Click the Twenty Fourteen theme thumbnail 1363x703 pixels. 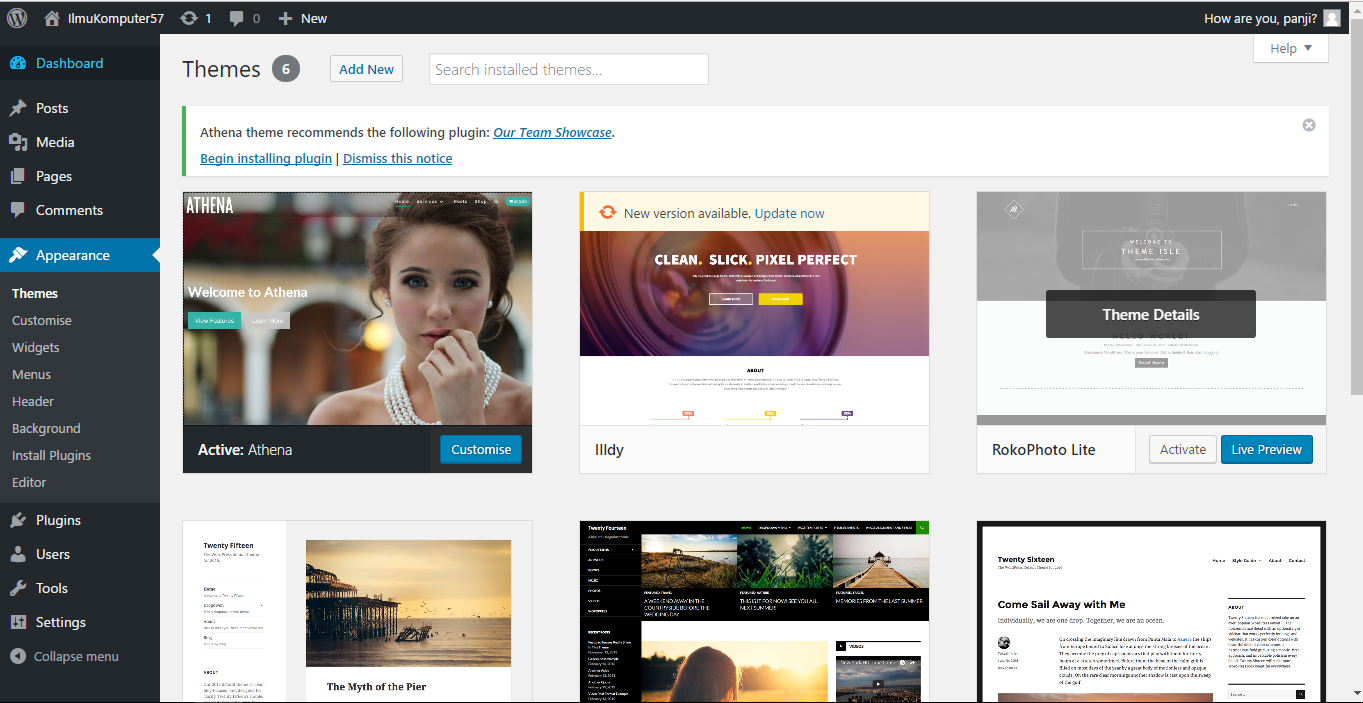[755, 611]
